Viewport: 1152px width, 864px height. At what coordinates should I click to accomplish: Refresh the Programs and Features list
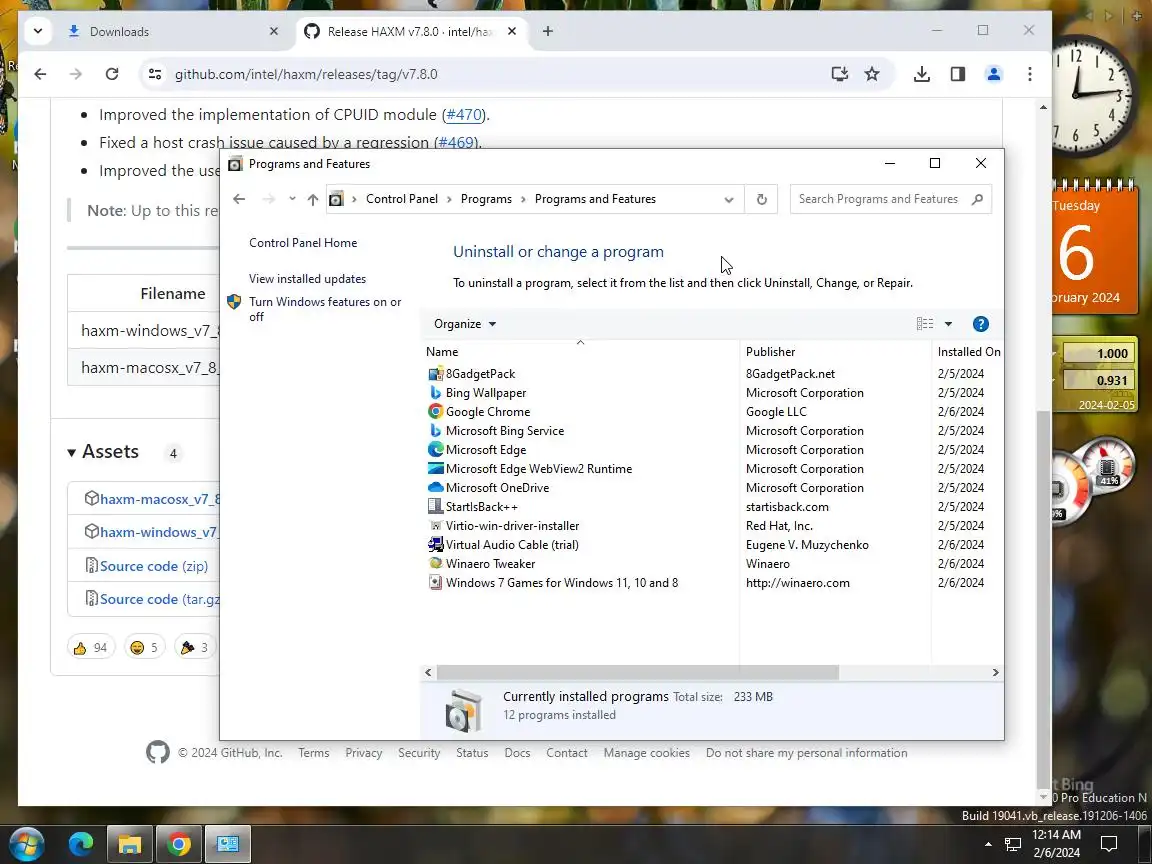761,199
